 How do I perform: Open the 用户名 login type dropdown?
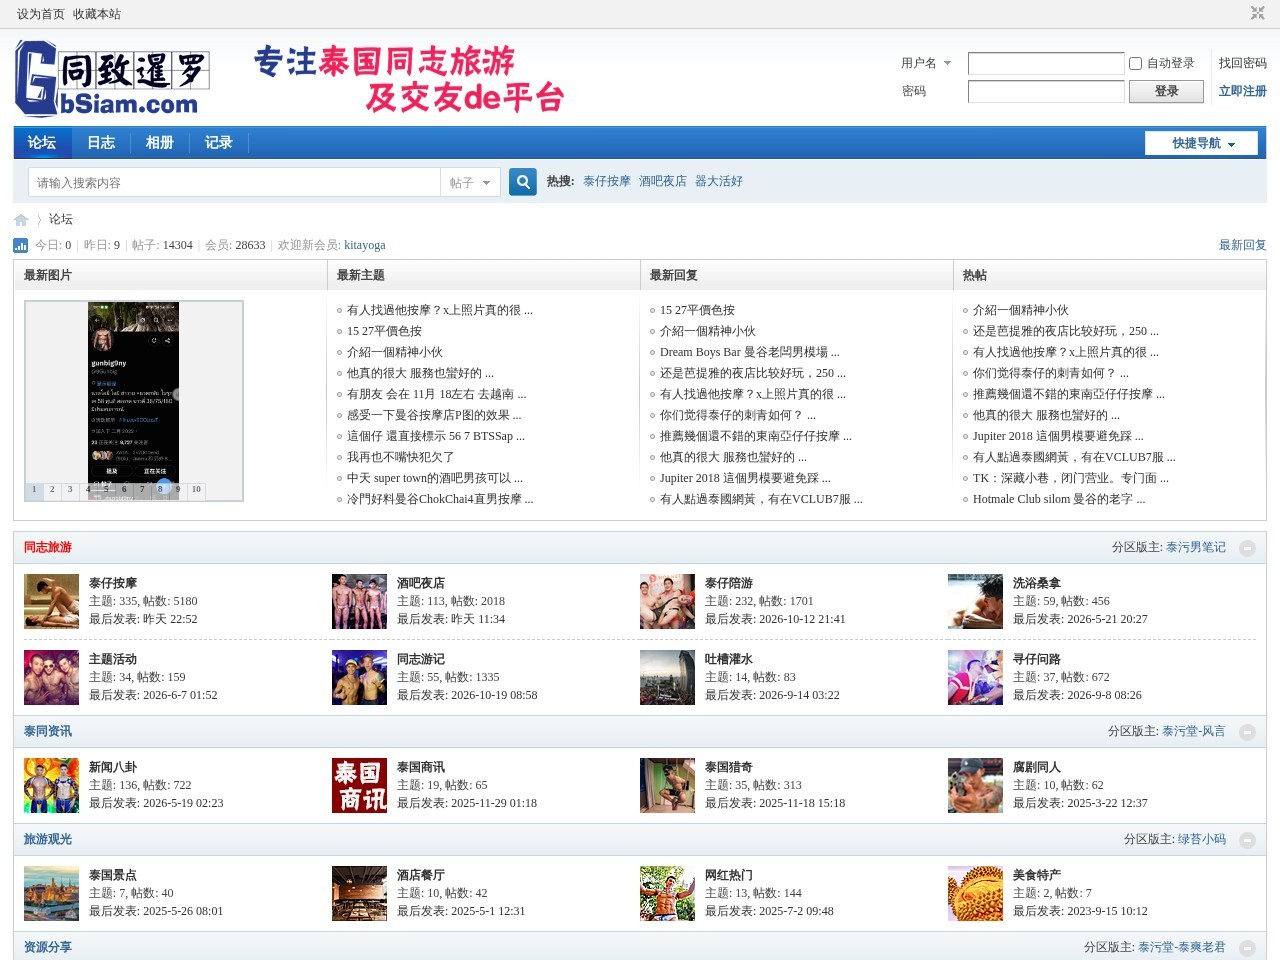[926, 63]
